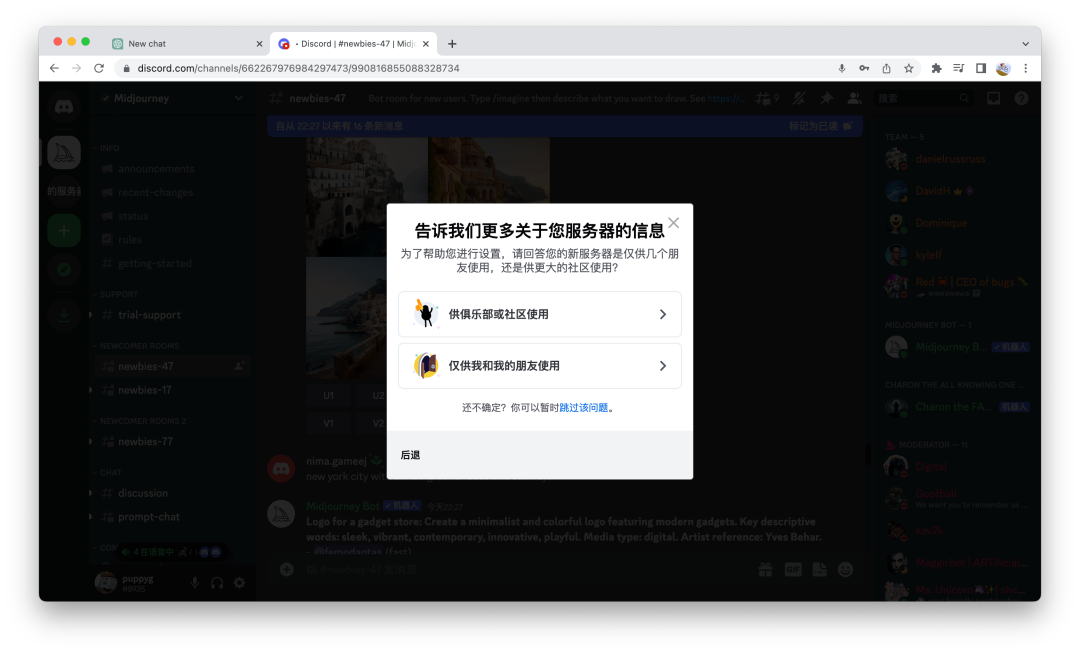Click the skip this question link (跳过该问题)
The width and height of the screenshot is (1080, 653).
click(584, 408)
